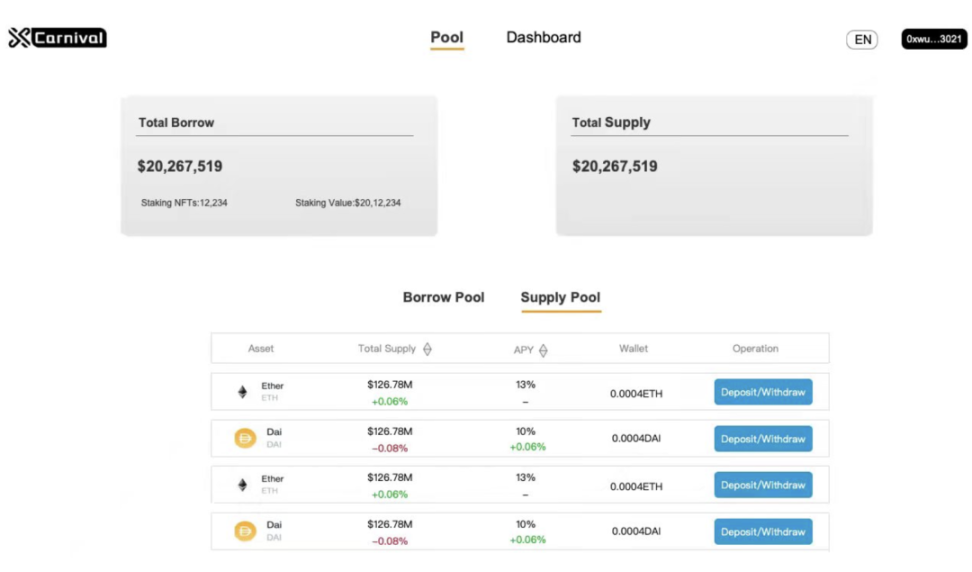Open wallet address 0xwu...3021 menu
The width and height of the screenshot is (972, 572).
934,39
